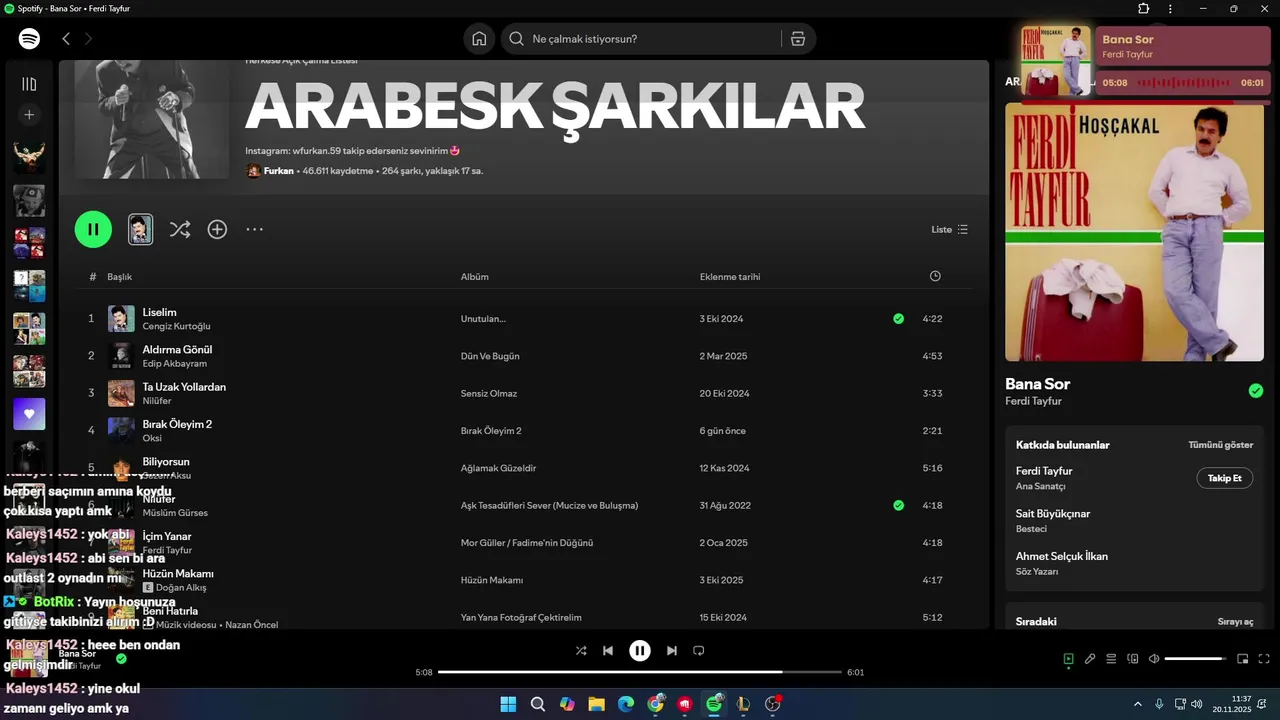Screen dimensions: 1280x720
Task: Show hidden tray icons chevron
Action: tap(1137, 704)
